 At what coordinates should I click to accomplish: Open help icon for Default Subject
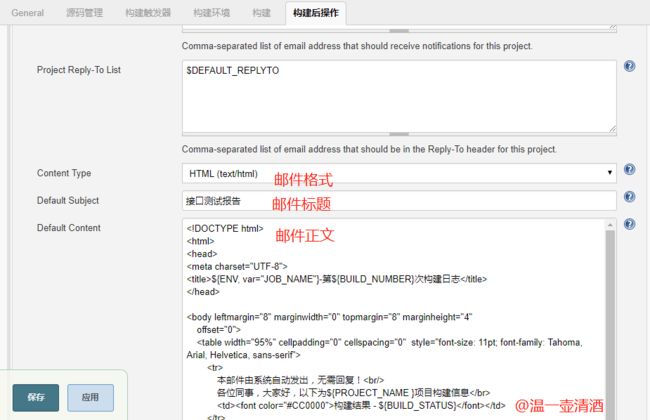629,197
